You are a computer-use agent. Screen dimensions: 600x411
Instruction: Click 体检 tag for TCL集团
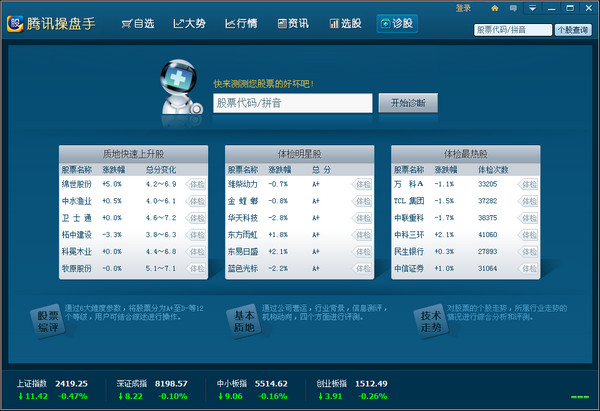point(528,201)
